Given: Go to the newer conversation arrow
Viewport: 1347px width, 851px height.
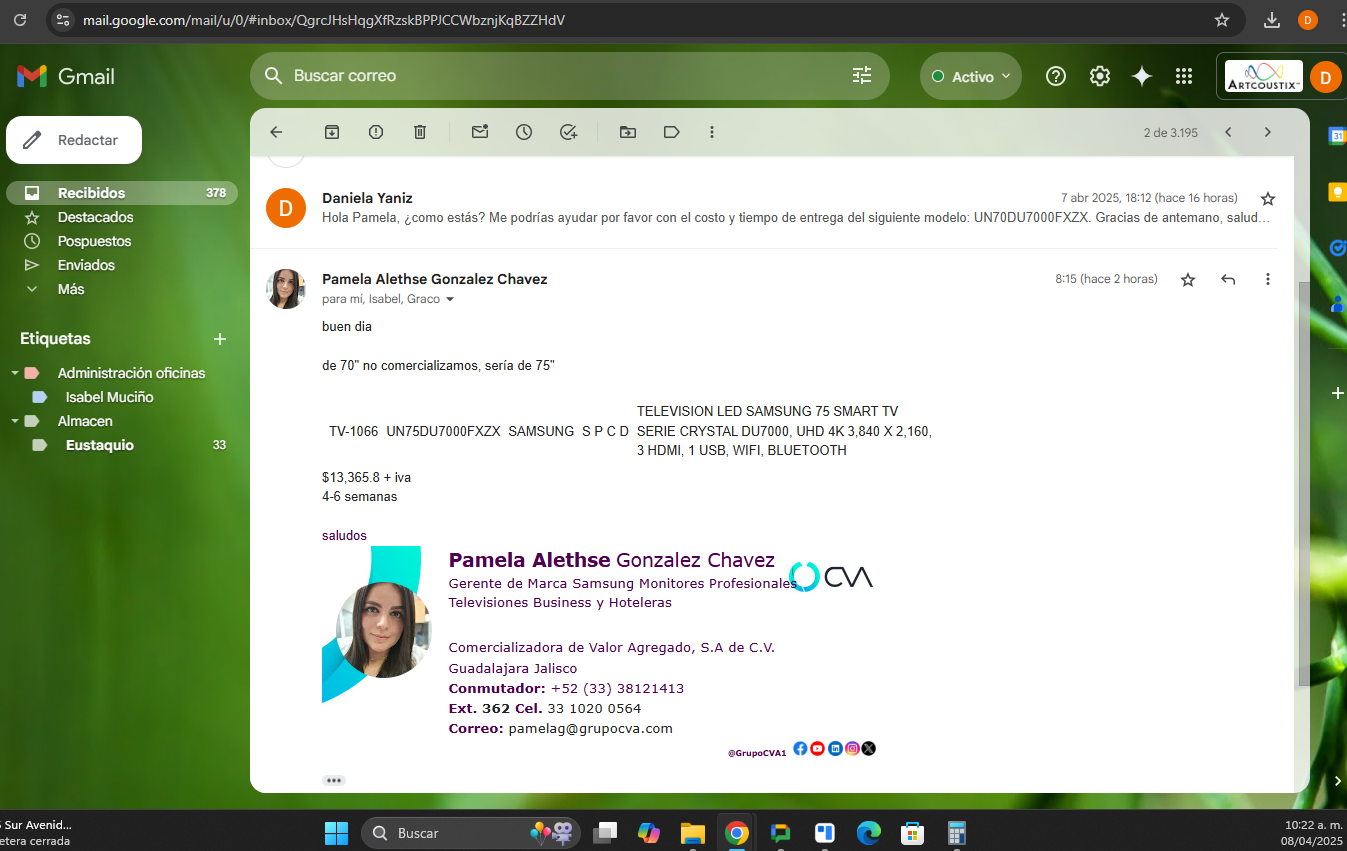Looking at the screenshot, I should pyautogui.click(x=1228, y=132).
